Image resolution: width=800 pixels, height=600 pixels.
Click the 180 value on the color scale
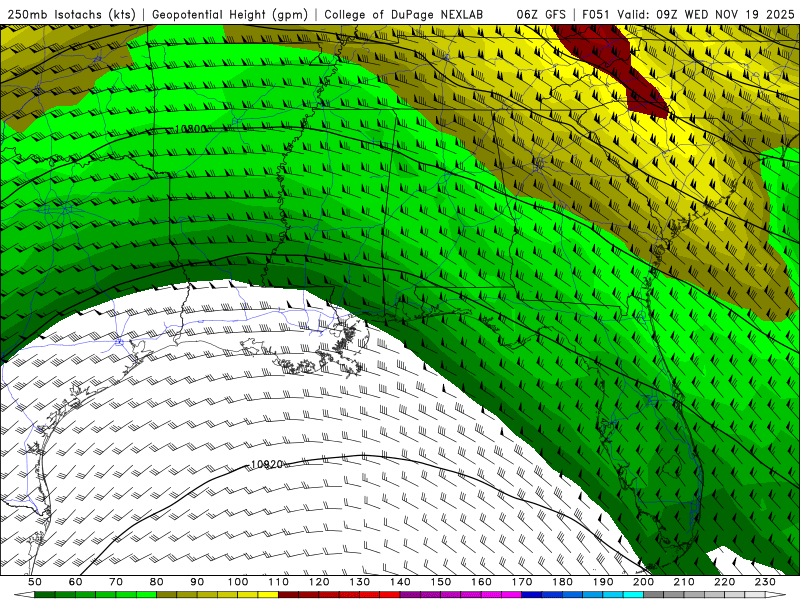click(x=562, y=582)
